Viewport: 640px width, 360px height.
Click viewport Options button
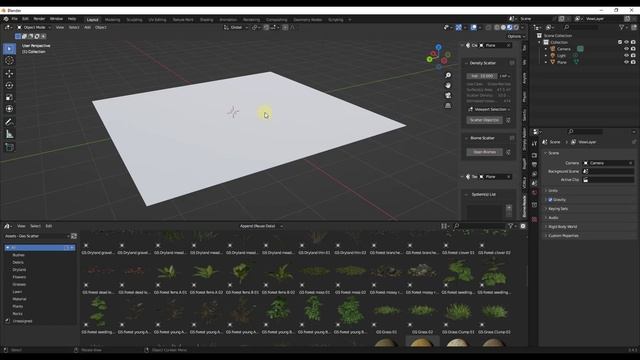(x=516, y=36)
